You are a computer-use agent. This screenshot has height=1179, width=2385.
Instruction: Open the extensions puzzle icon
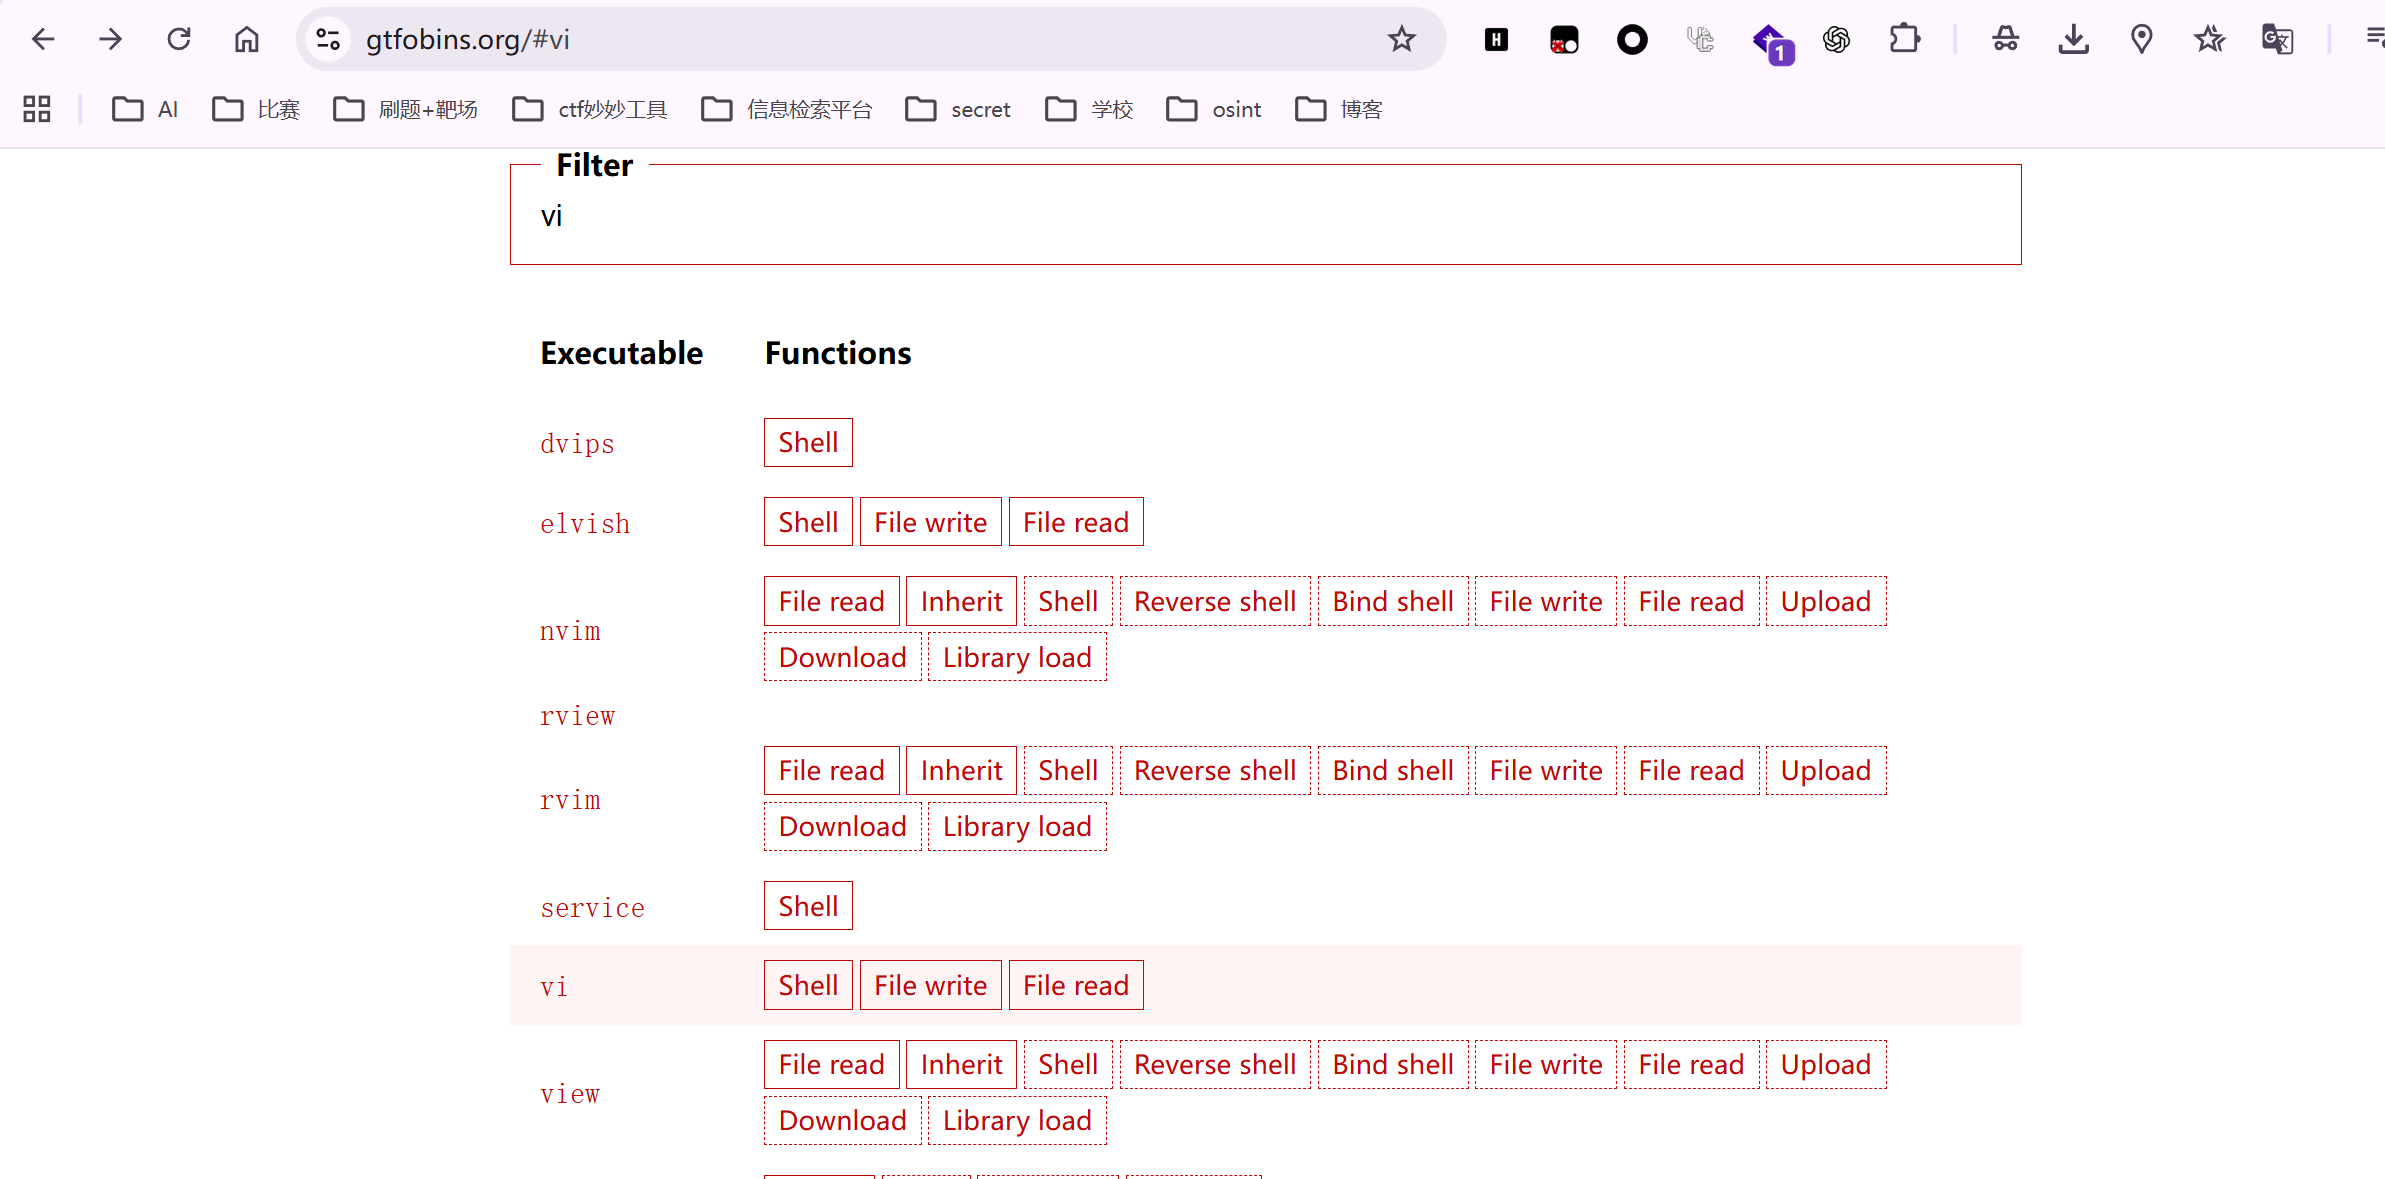point(1904,39)
